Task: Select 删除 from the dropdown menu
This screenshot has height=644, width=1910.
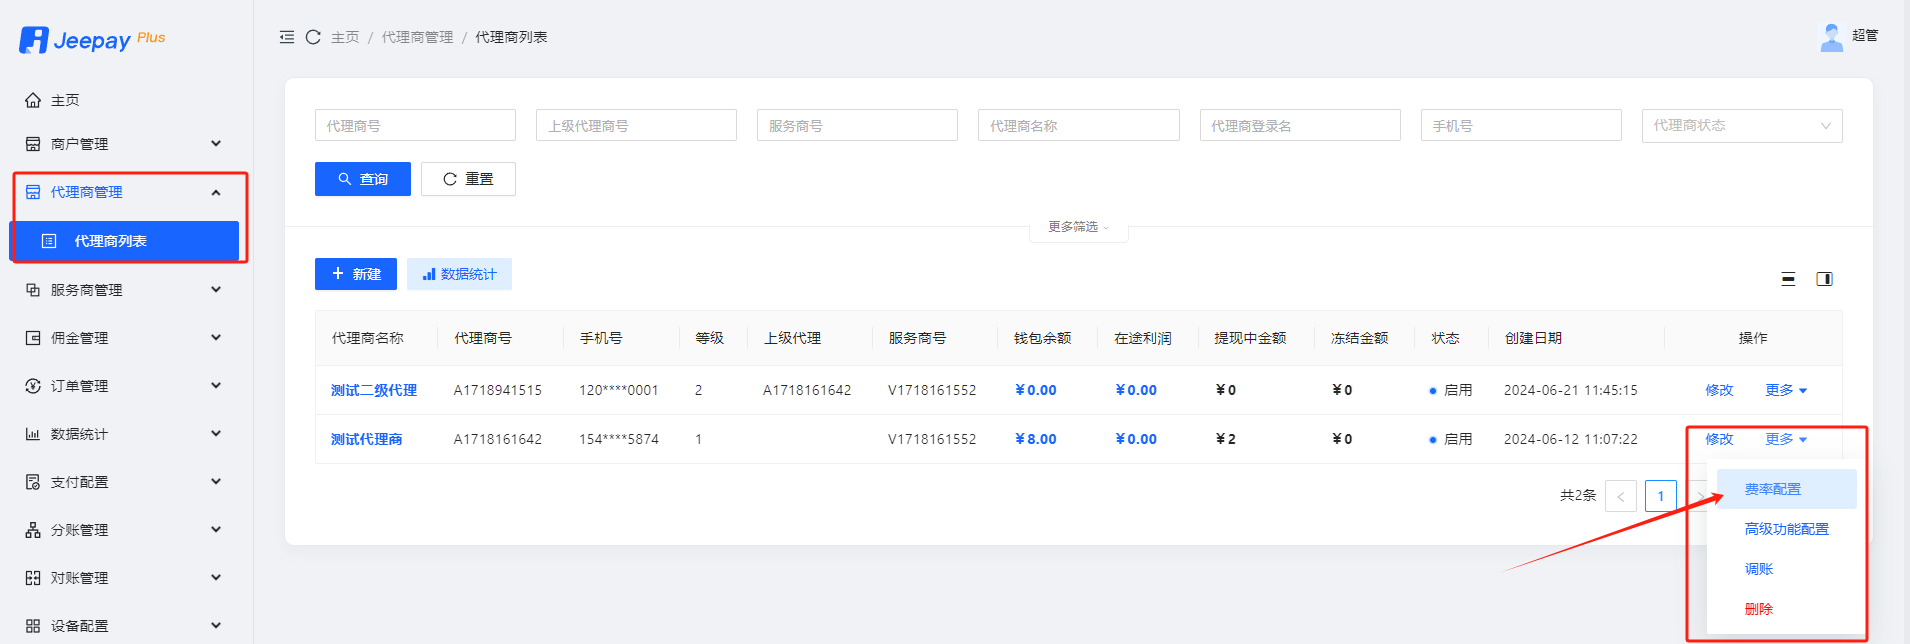Action: (1758, 609)
